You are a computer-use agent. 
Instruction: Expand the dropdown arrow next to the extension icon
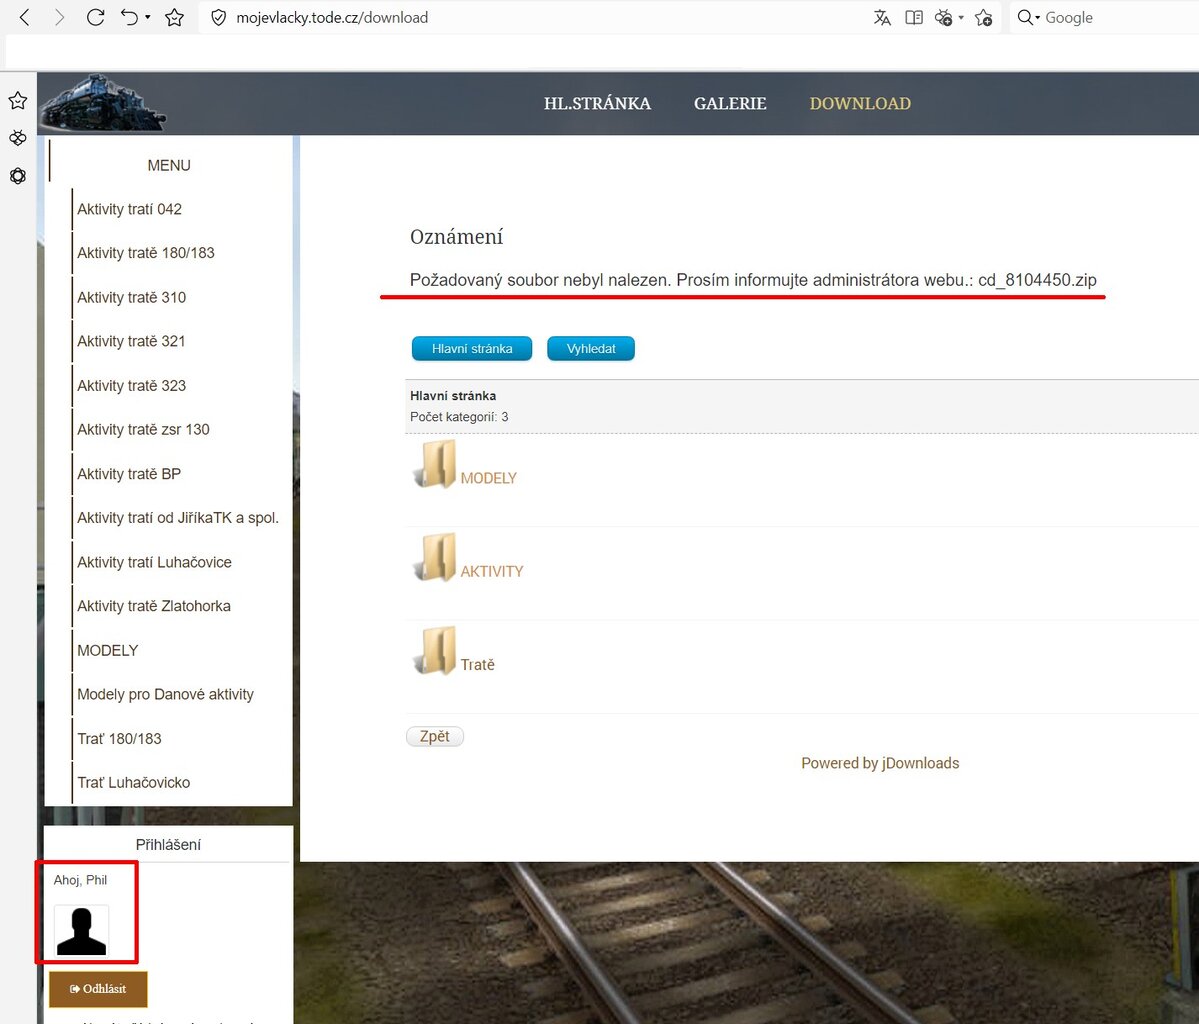[961, 17]
